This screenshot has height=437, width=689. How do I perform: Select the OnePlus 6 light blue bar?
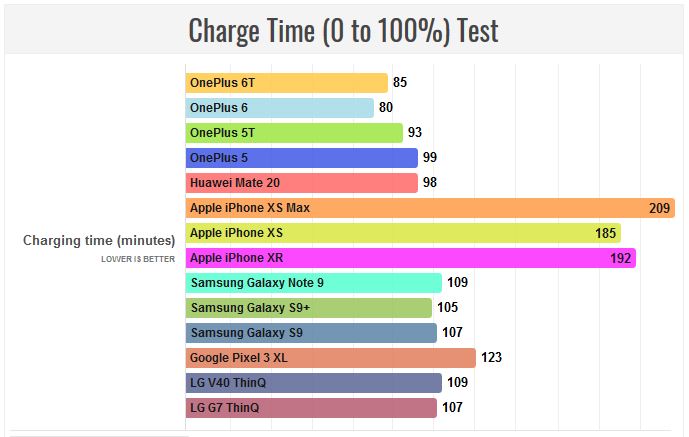279,108
